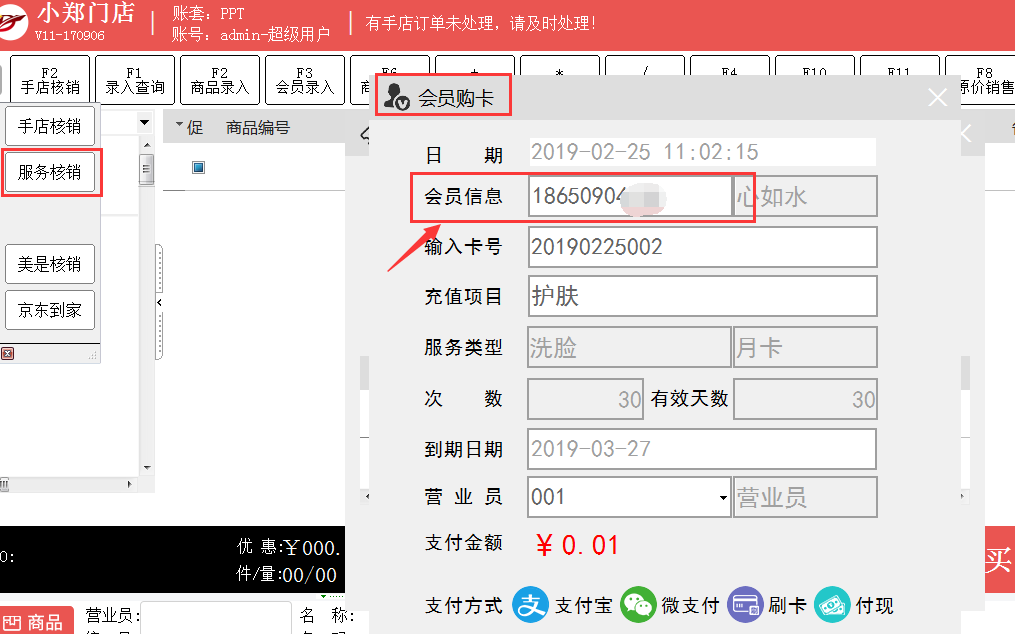
Task: Click the member name field 心如水
Action: point(805,196)
